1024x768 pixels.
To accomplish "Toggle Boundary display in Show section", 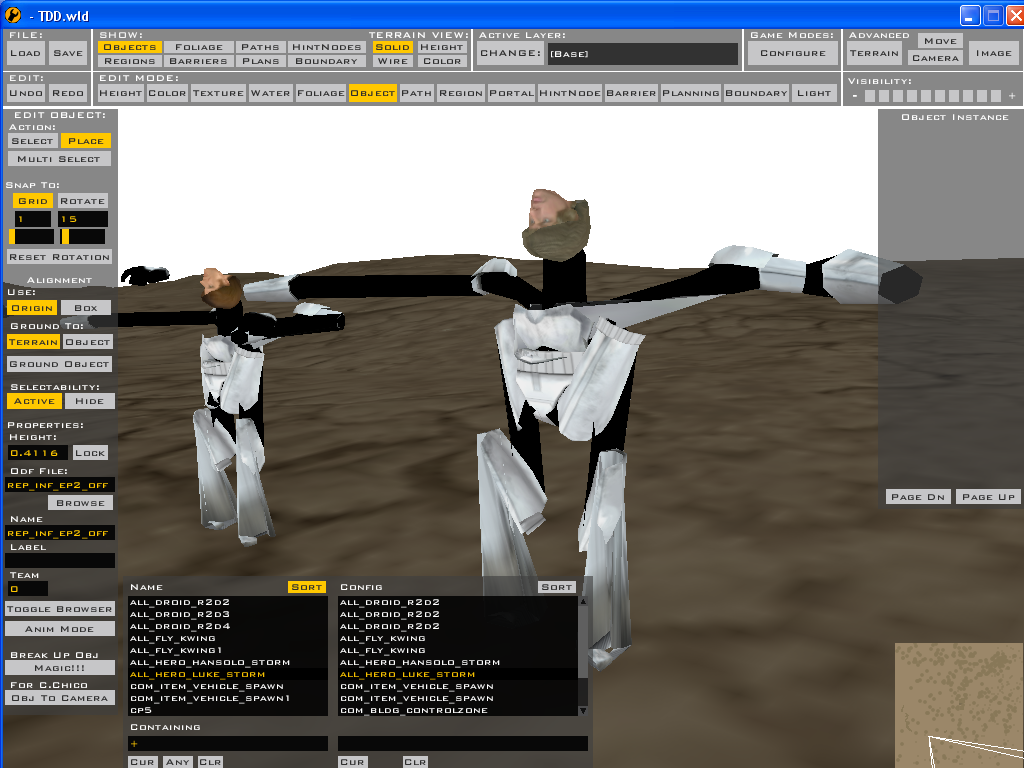I will click(327, 61).
